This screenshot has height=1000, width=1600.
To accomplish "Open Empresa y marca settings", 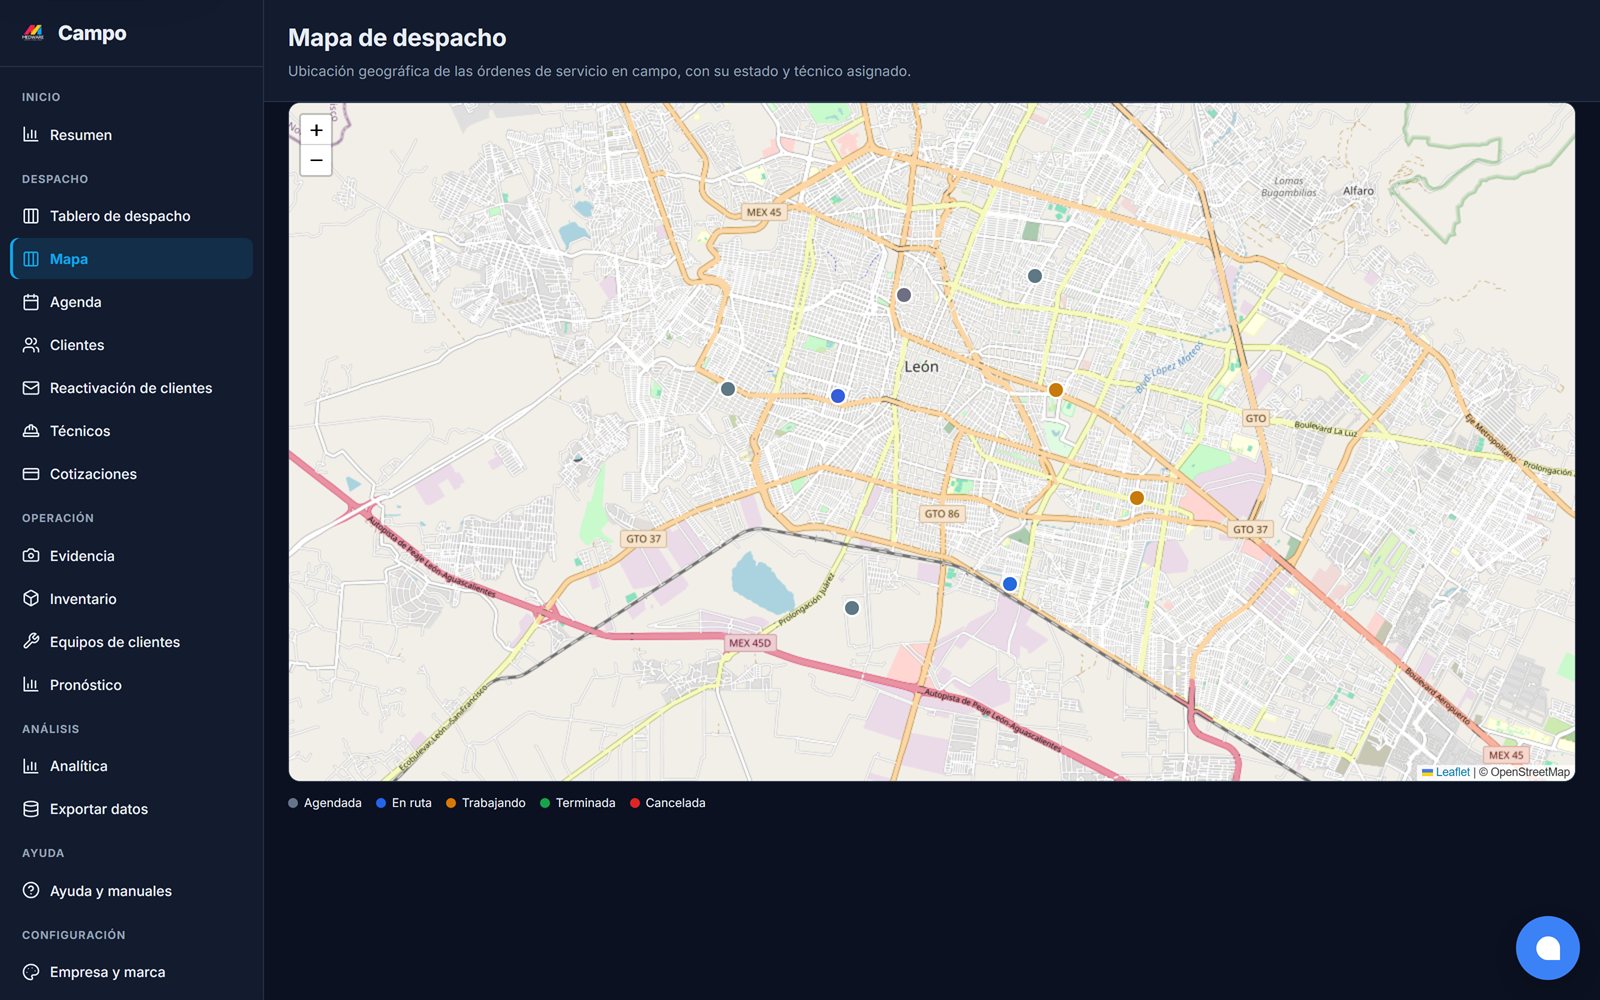I will coord(131,972).
